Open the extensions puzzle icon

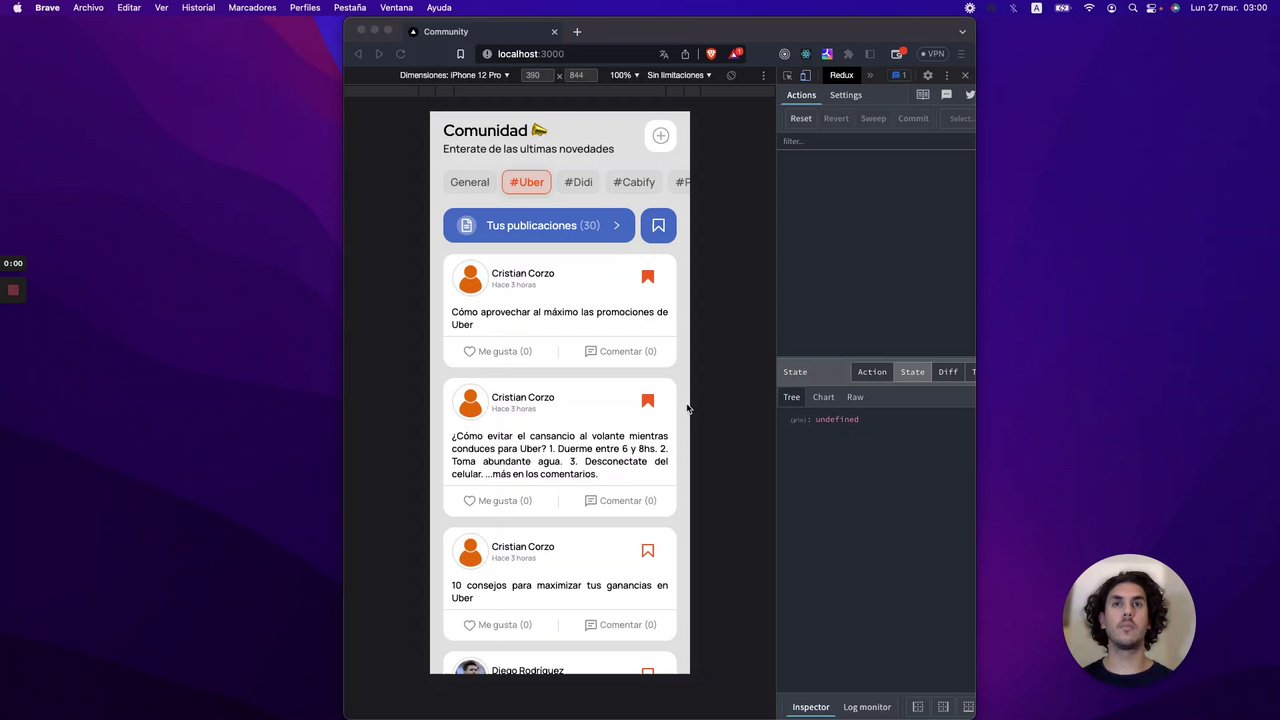click(x=849, y=54)
